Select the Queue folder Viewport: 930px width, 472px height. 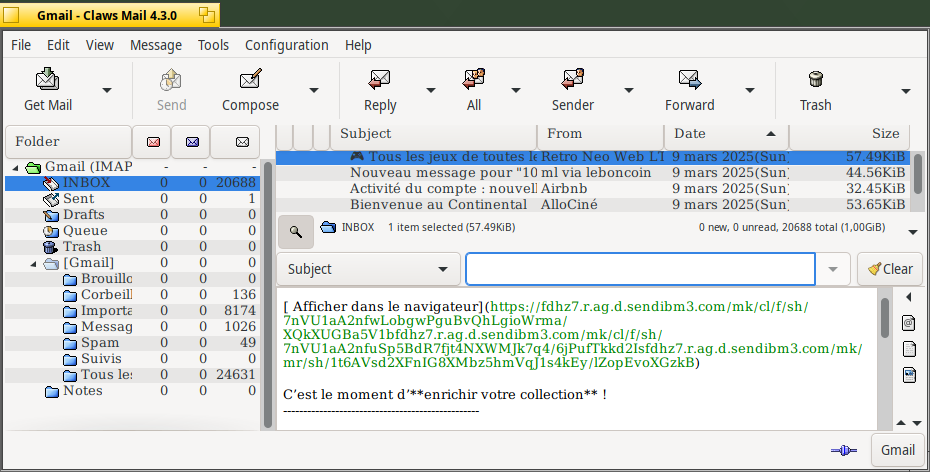pyautogui.click(x=132, y=231)
